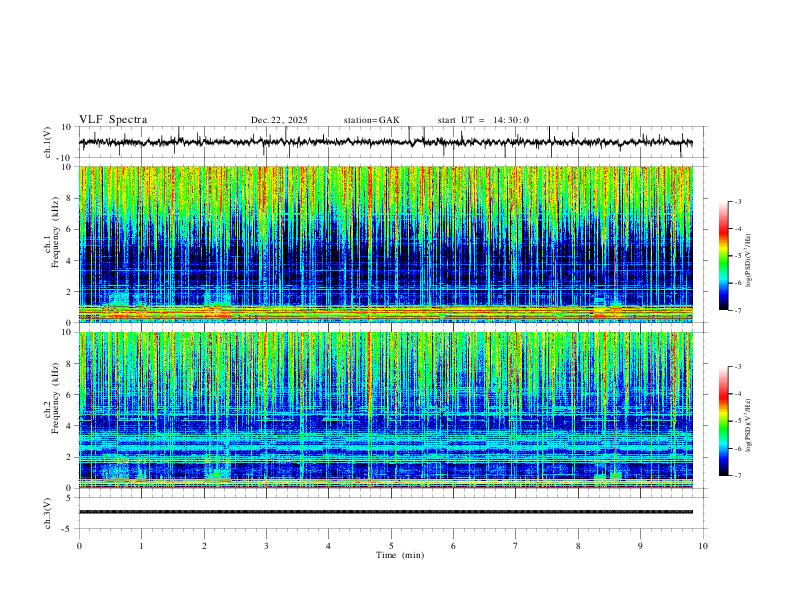Click the "4" kHz tick on ch.2 frequency axis

(x=71, y=426)
